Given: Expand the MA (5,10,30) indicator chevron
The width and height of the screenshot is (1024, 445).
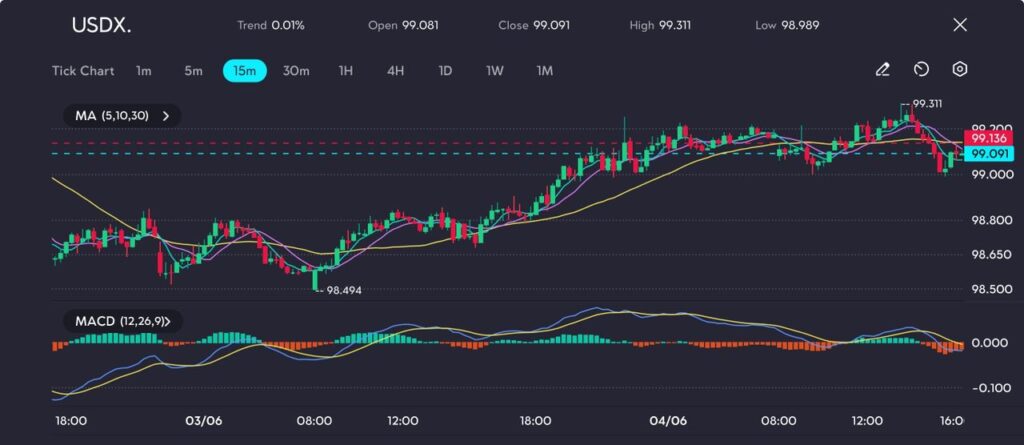Looking at the screenshot, I should tap(166, 116).
